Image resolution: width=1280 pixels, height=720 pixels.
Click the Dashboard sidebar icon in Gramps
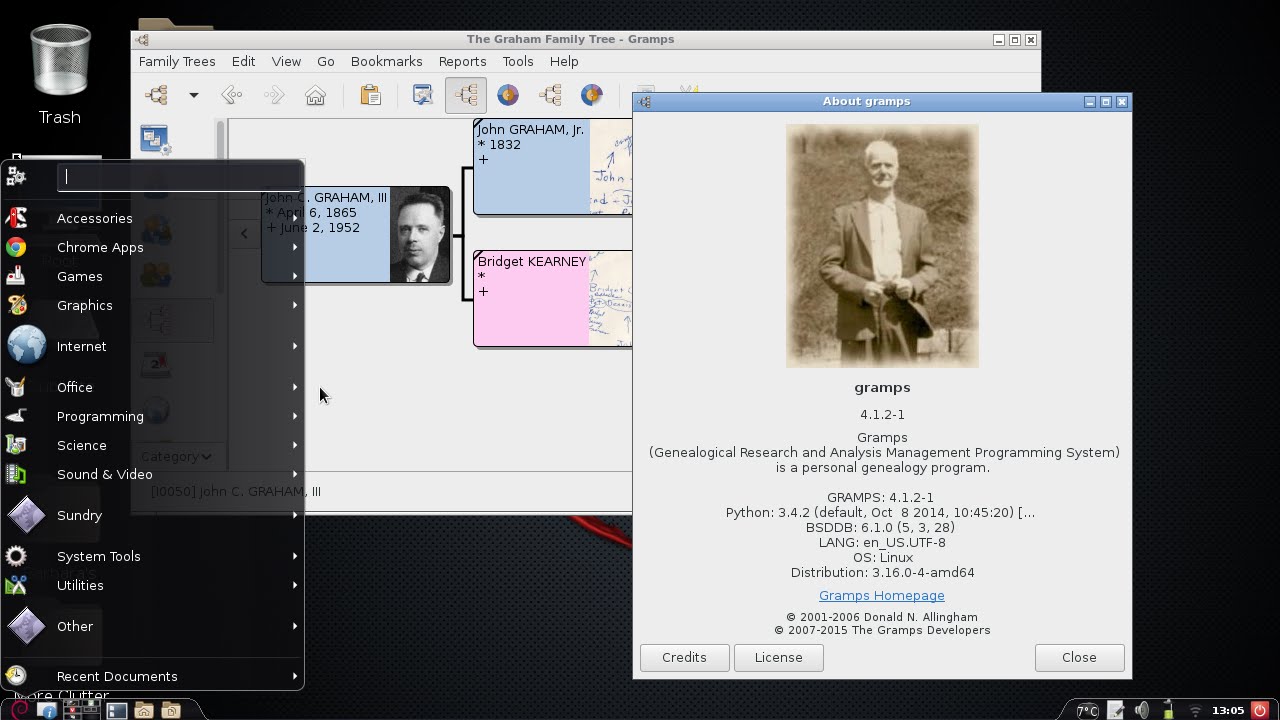pos(155,140)
